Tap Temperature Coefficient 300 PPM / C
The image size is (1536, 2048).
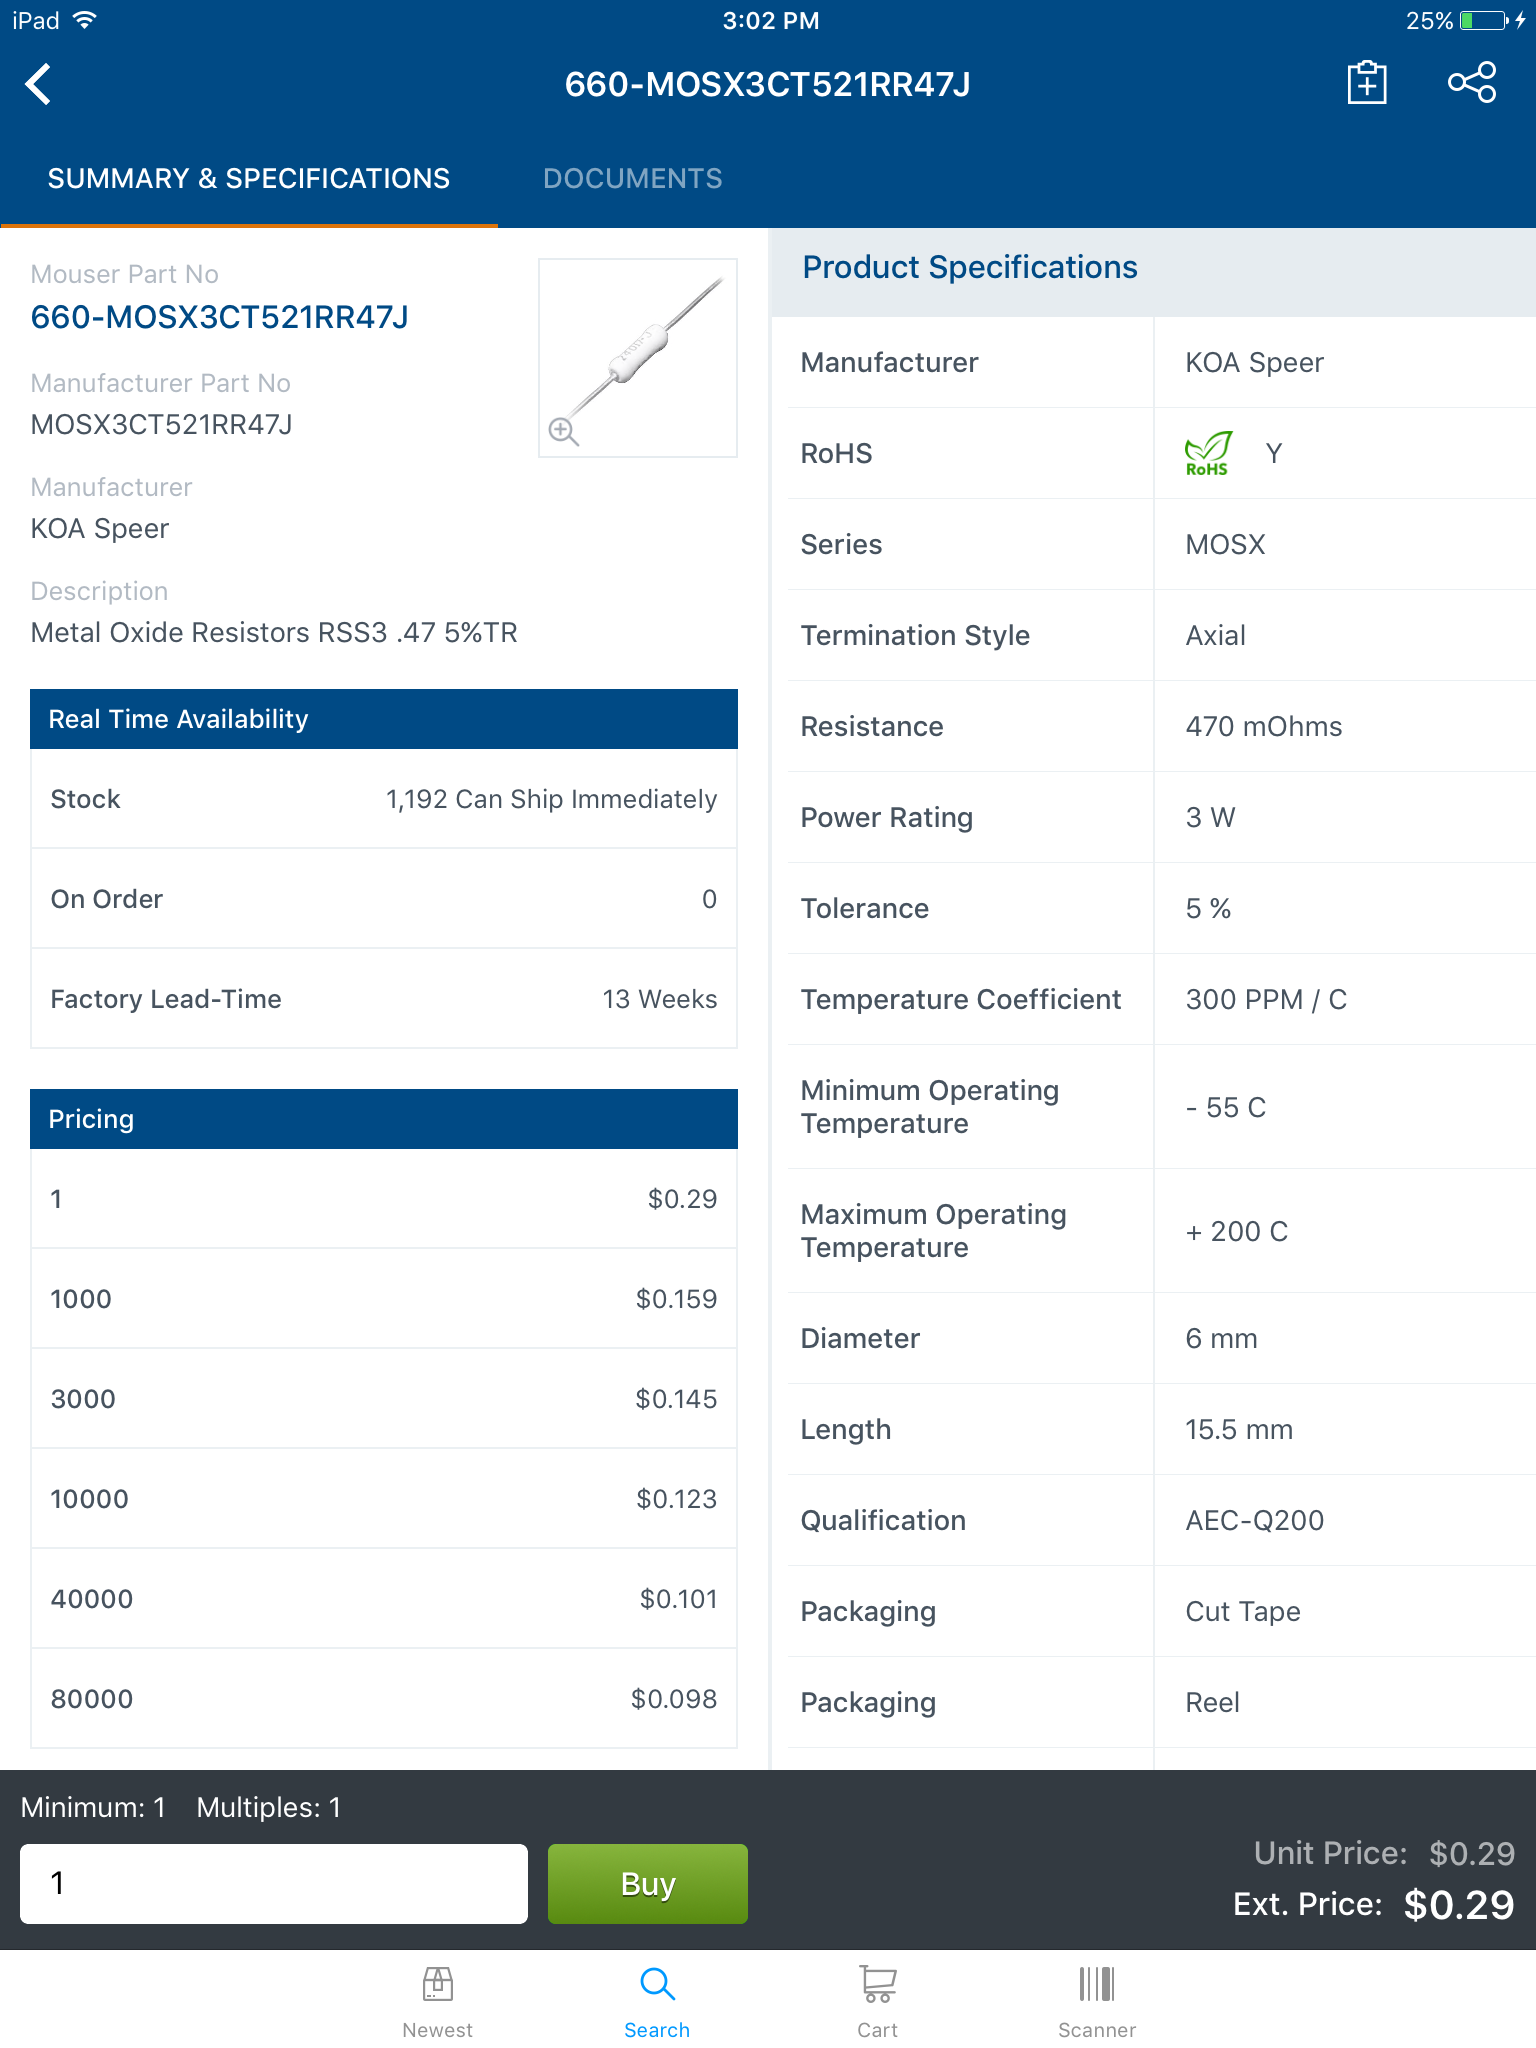(1266, 999)
